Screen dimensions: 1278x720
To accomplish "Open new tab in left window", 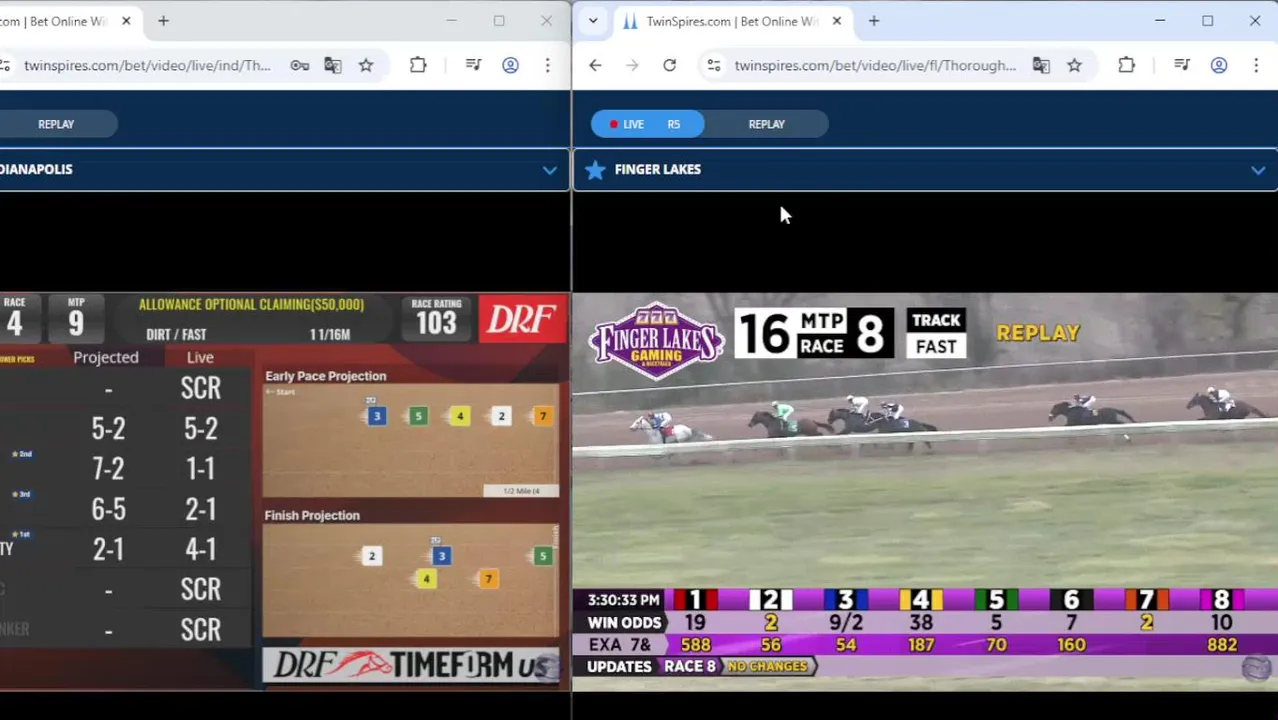I will (x=163, y=21).
